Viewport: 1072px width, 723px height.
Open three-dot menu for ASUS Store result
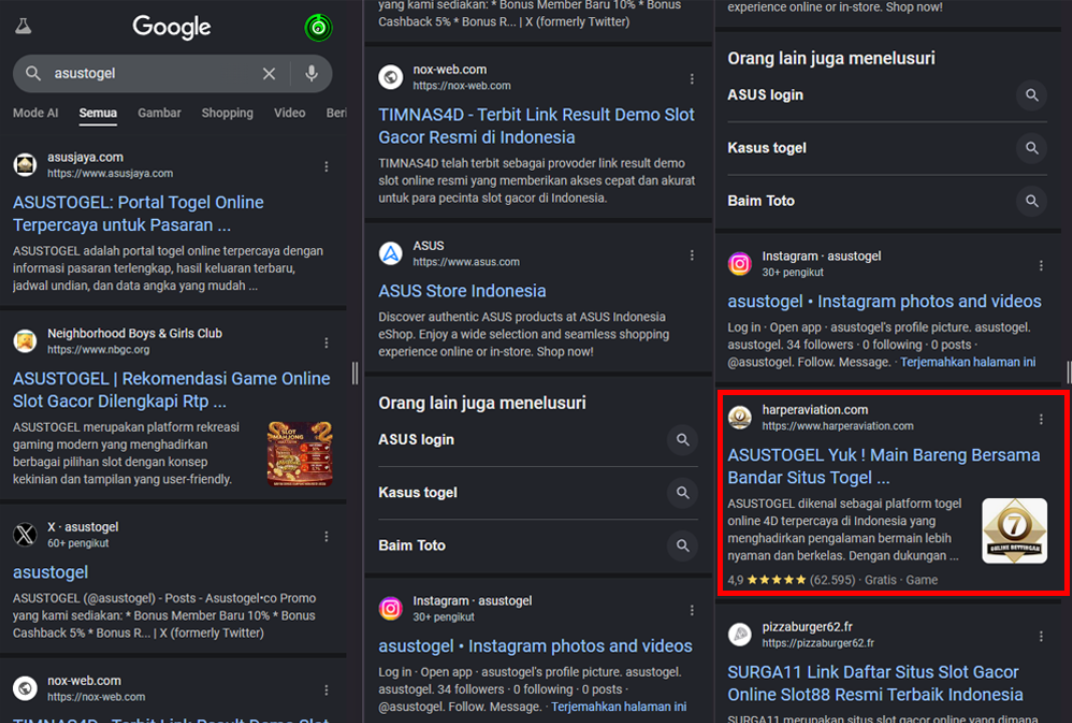click(x=691, y=255)
